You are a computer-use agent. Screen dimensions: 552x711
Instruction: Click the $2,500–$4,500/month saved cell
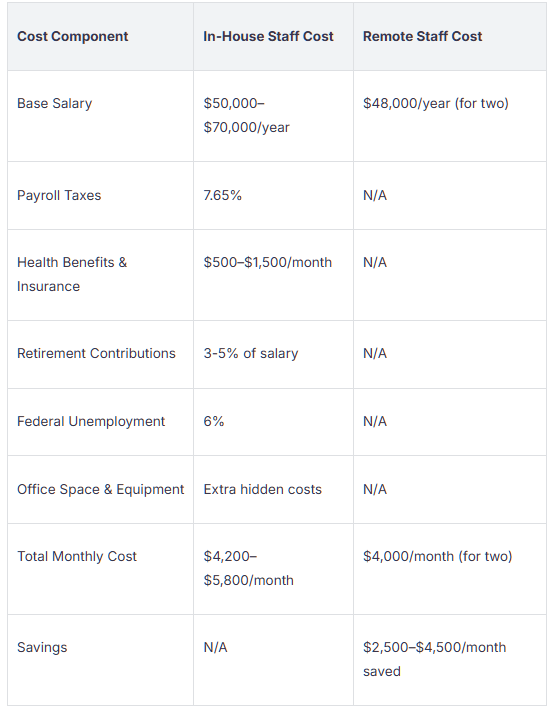pyautogui.click(x=435, y=659)
